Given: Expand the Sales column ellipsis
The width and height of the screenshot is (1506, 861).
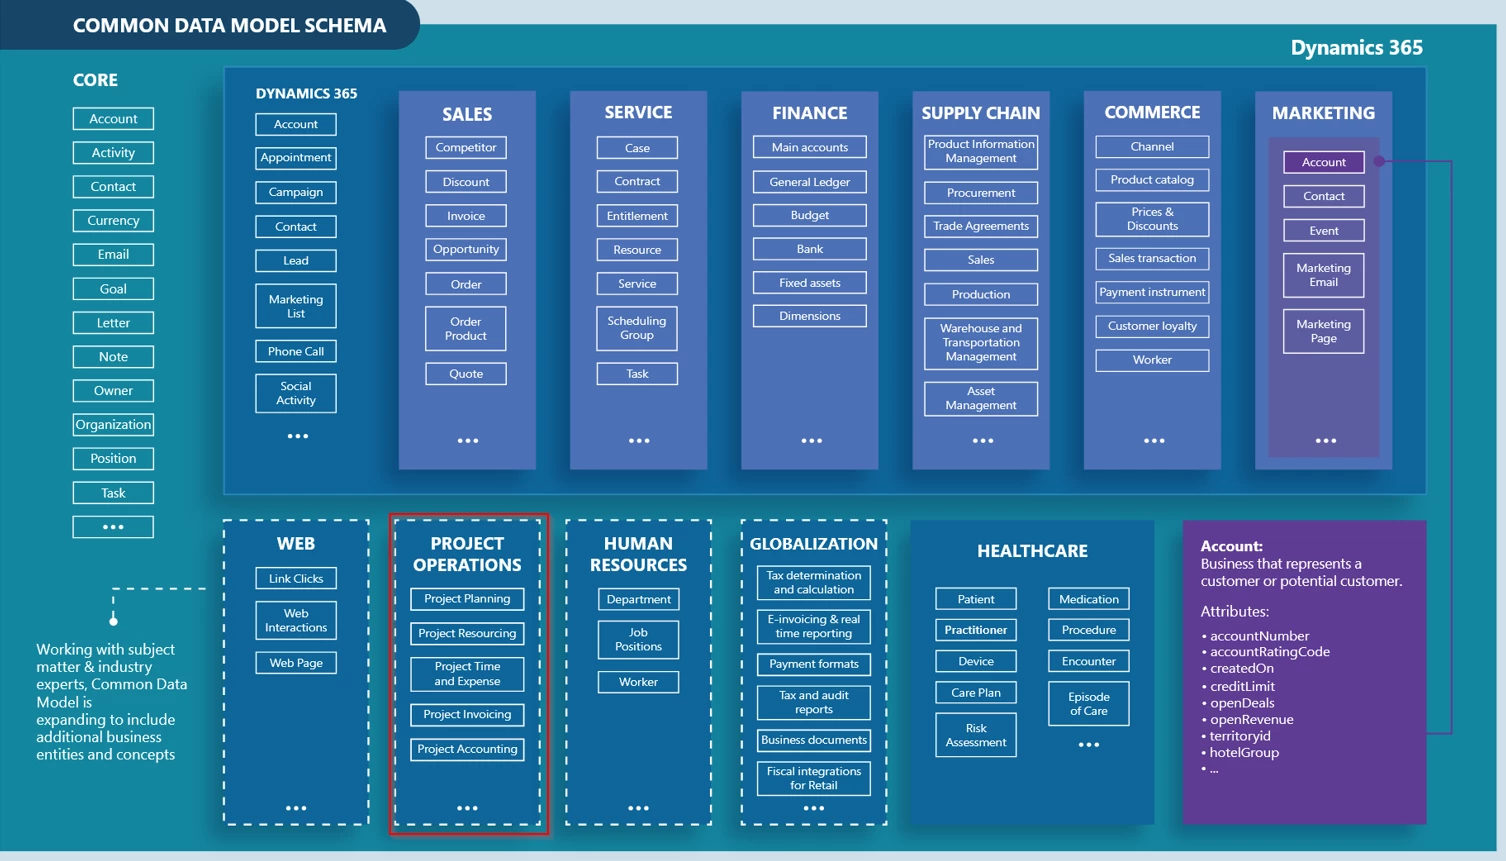Looking at the screenshot, I should 467,440.
